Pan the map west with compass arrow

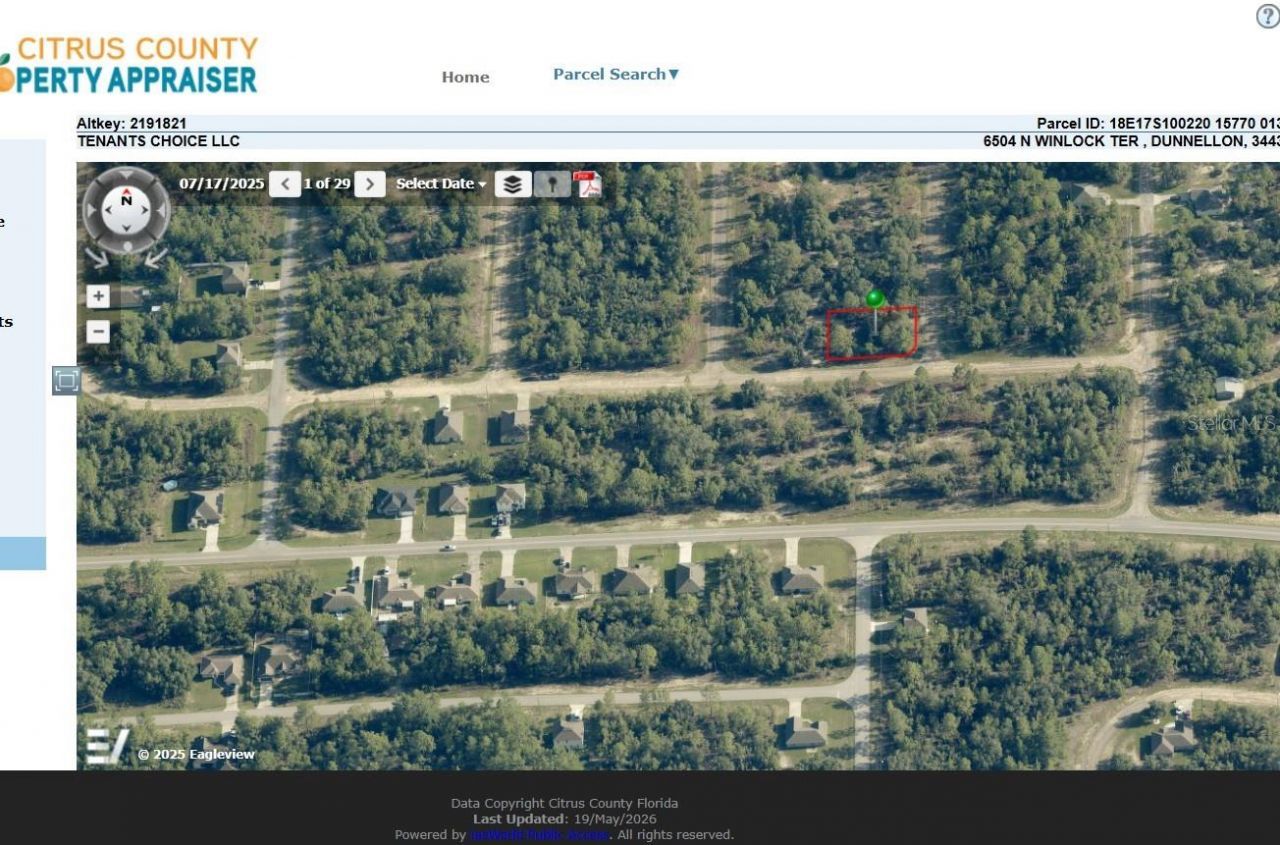click(107, 212)
